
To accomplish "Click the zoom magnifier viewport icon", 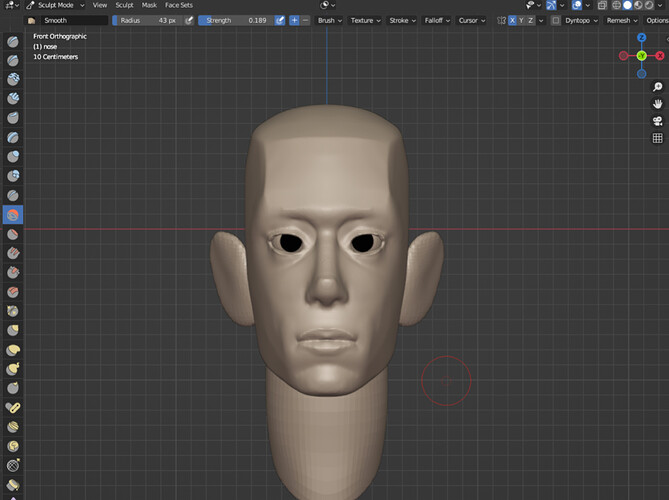I will [657, 87].
